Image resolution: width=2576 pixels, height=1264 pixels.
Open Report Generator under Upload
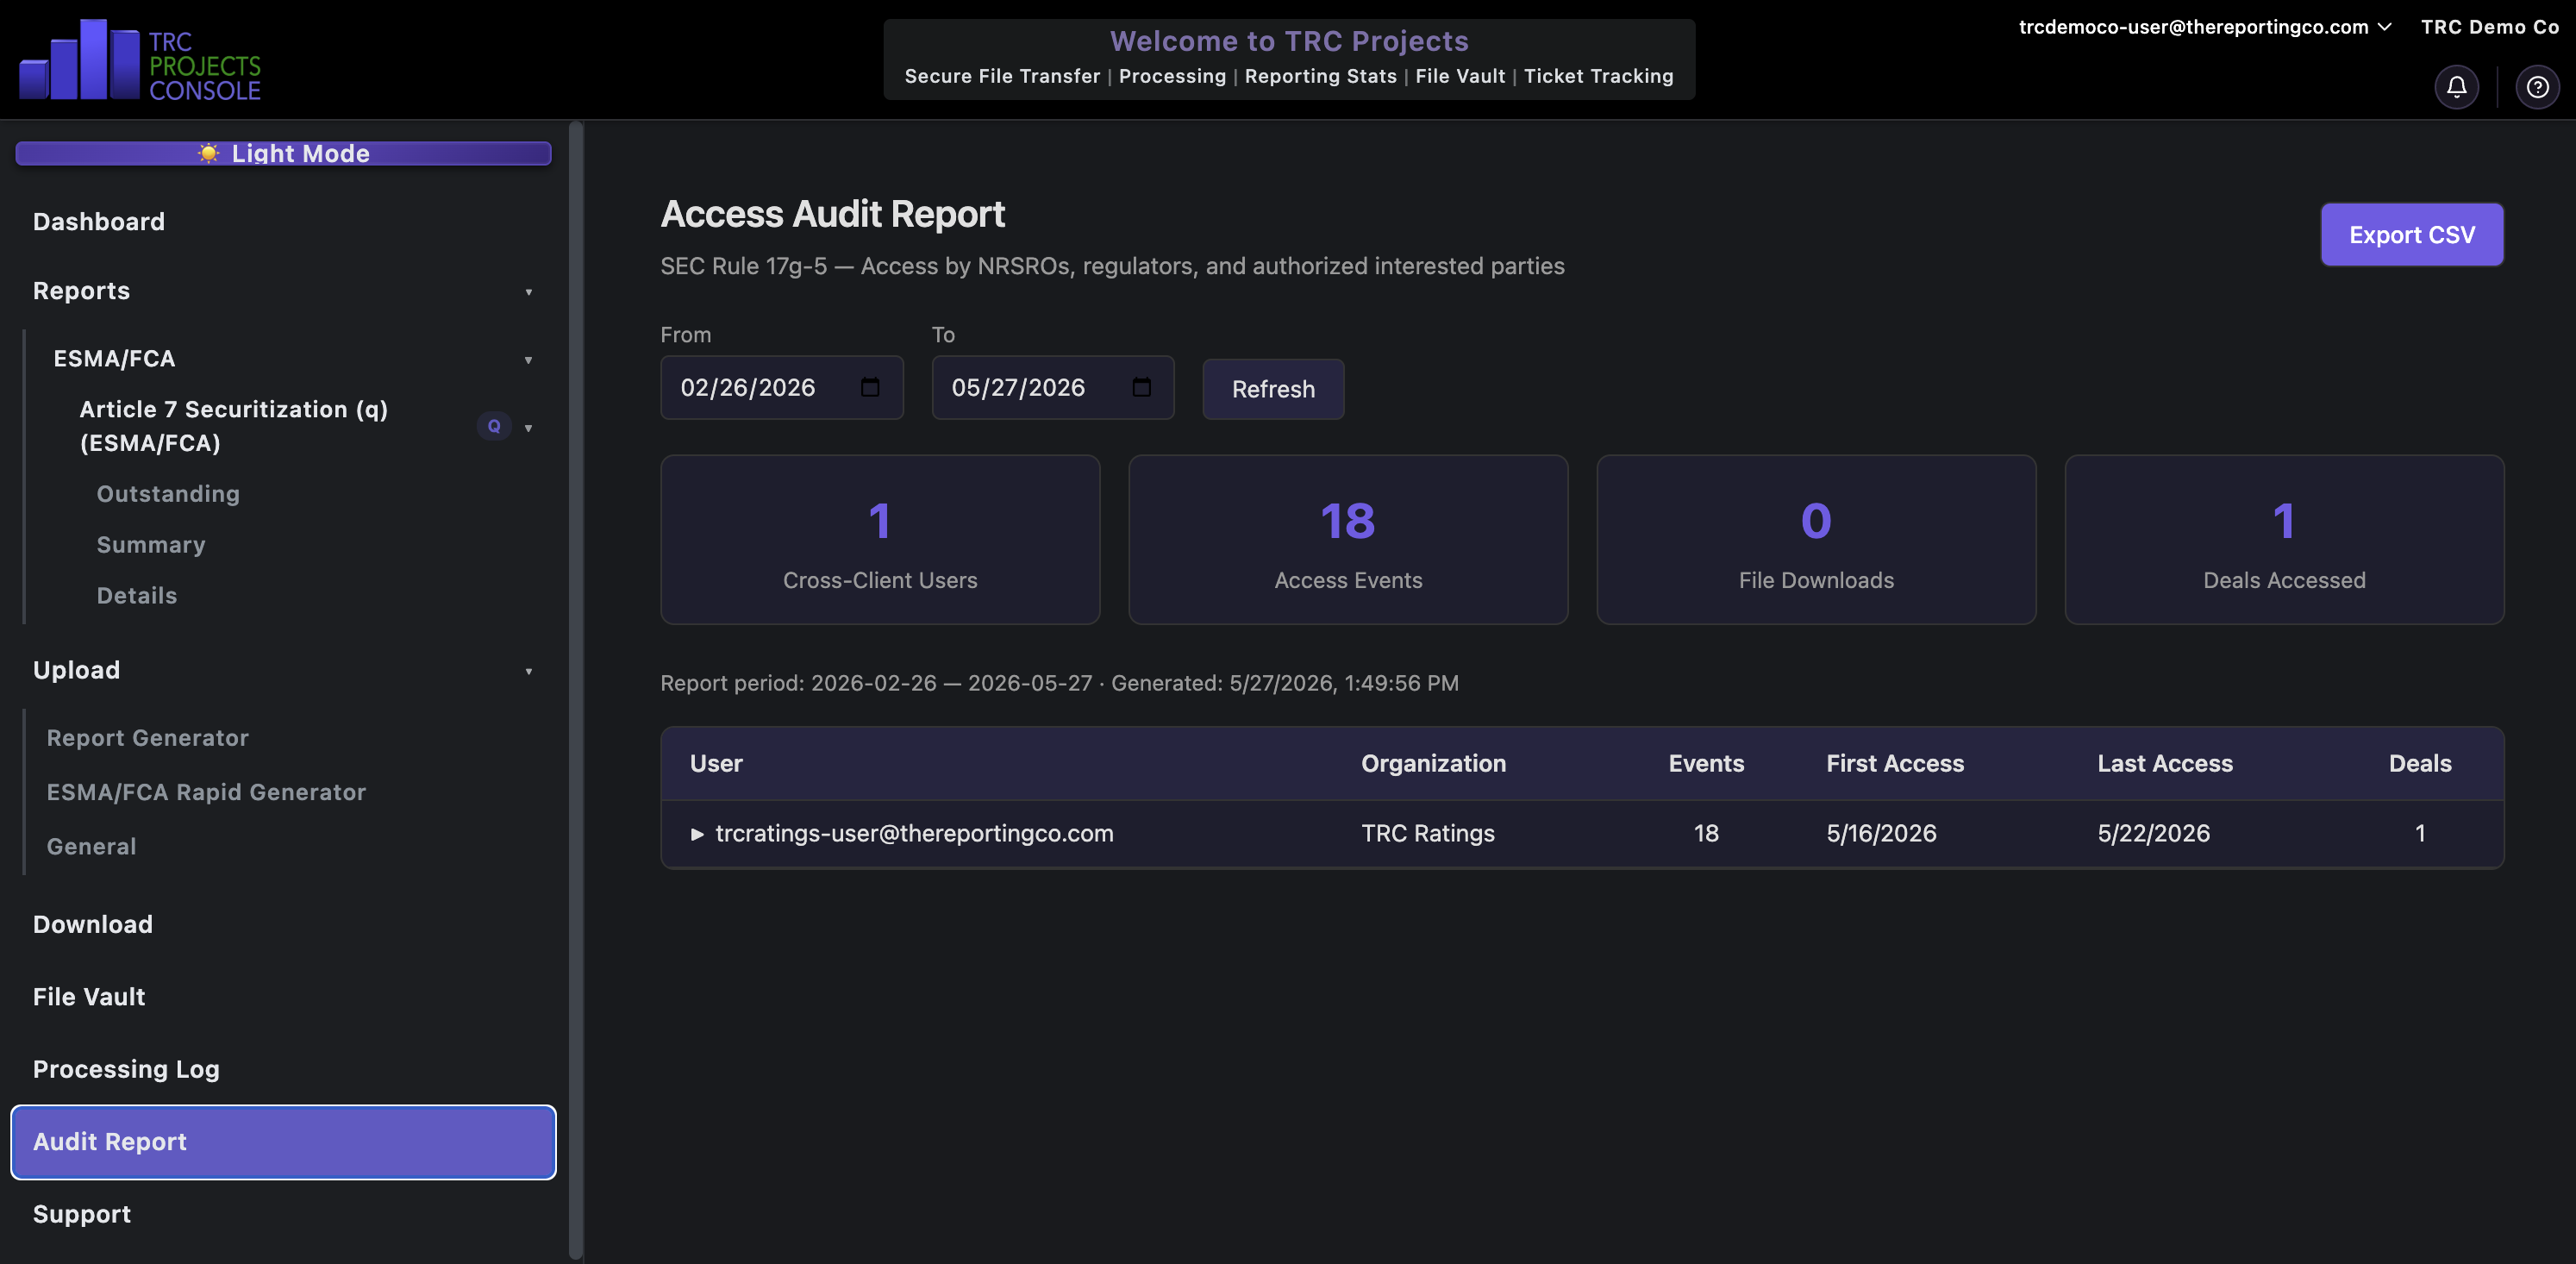pos(148,738)
